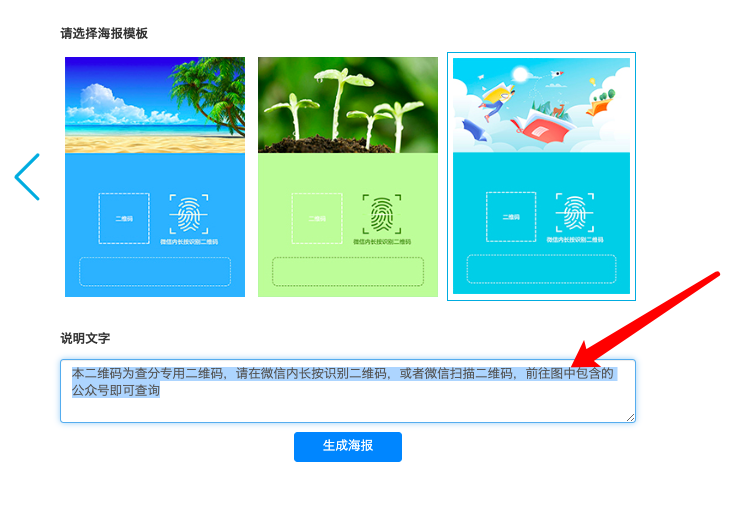Viewport: 735px width, 511px height.
Task: Click the 请选择海报模板 heading text
Action: (x=104, y=33)
